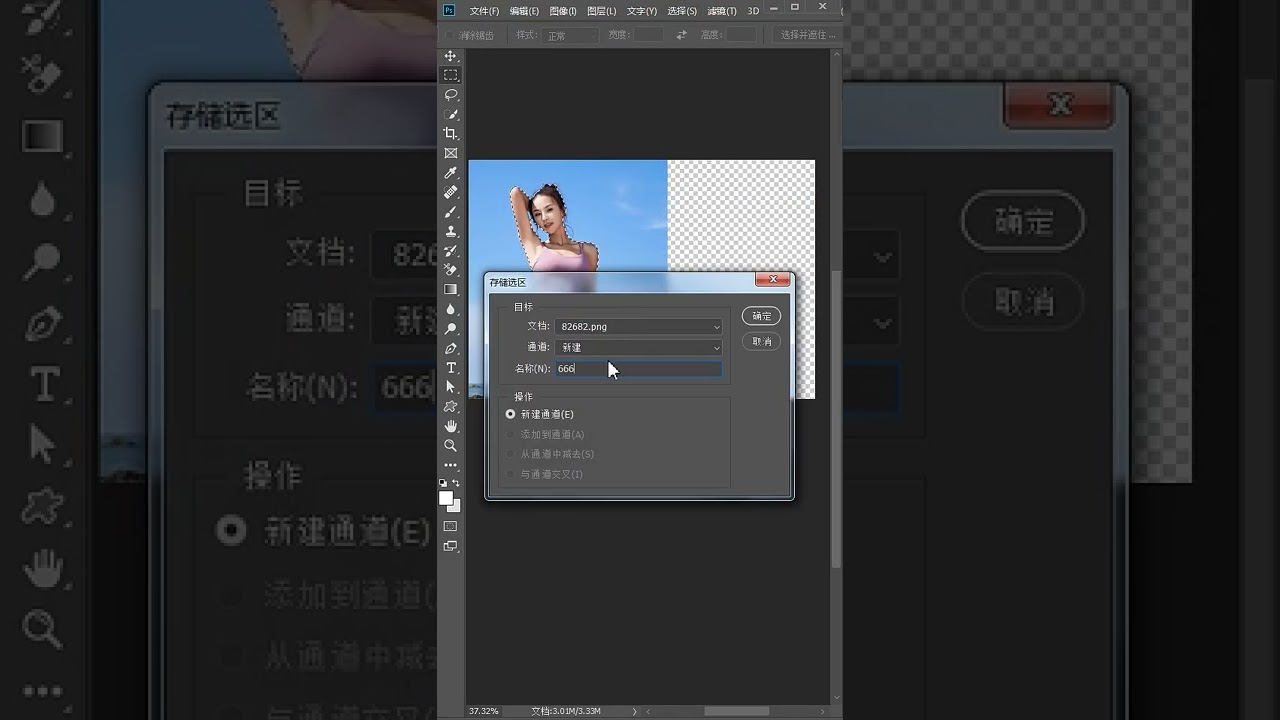
Task: Click the background color swatch
Action: click(455, 506)
